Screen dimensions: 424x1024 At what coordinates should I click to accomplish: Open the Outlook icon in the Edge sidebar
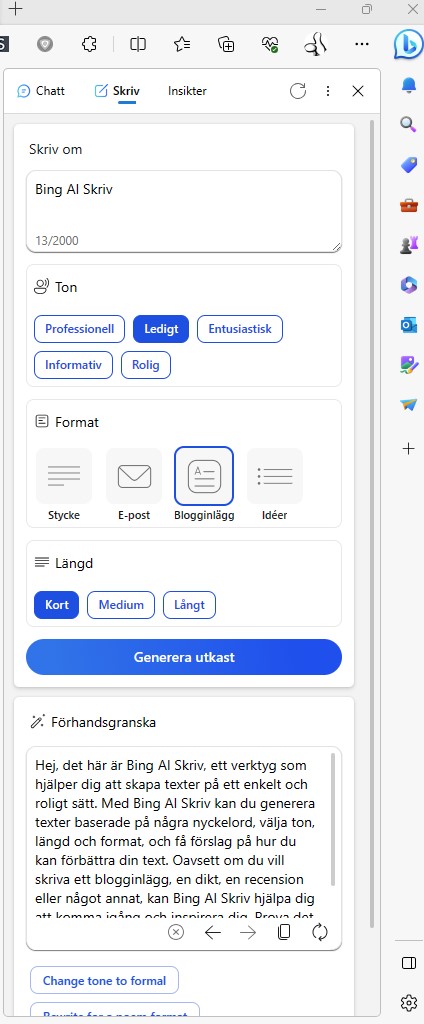coord(408,325)
